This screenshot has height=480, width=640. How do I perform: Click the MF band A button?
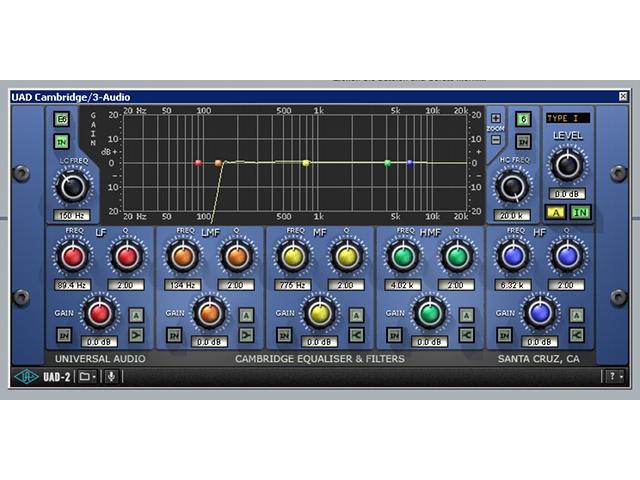point(357,315)
